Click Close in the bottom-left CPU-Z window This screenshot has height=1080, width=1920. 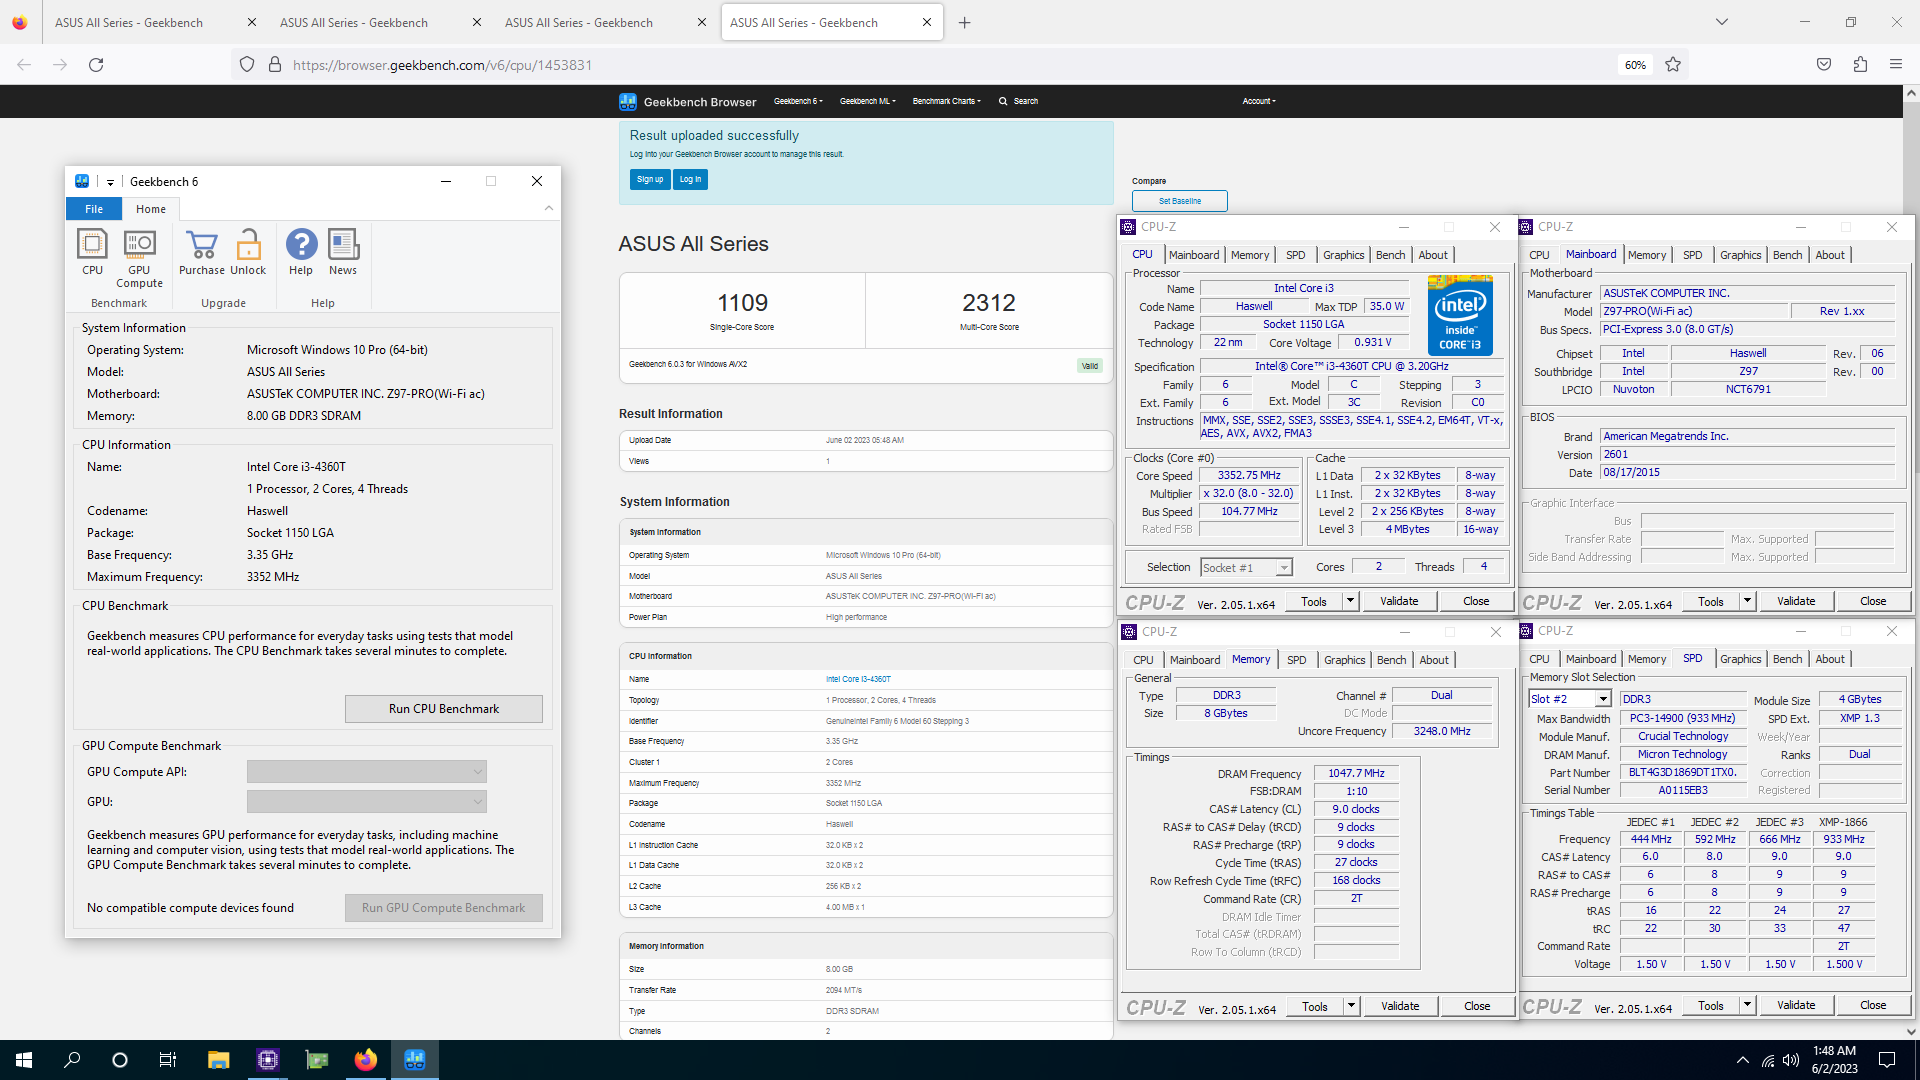click(1477, 1006)
